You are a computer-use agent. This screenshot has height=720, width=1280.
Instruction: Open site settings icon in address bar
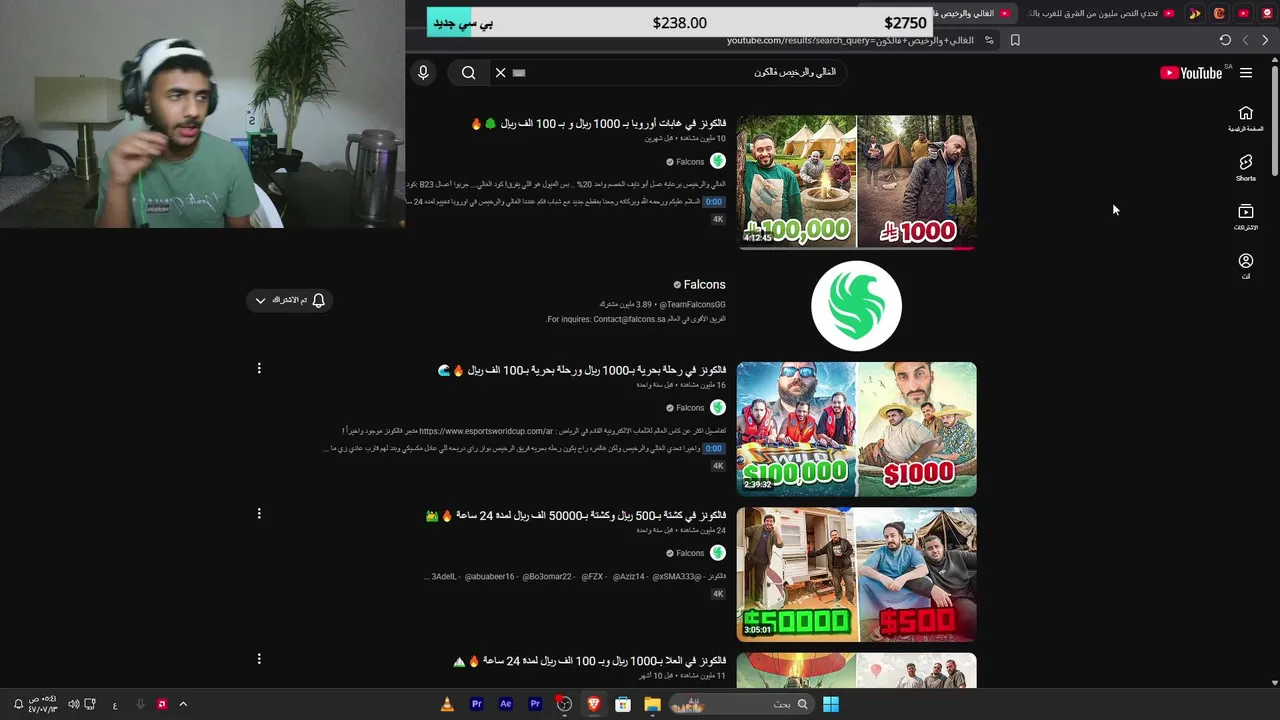[x=989, y=40]
